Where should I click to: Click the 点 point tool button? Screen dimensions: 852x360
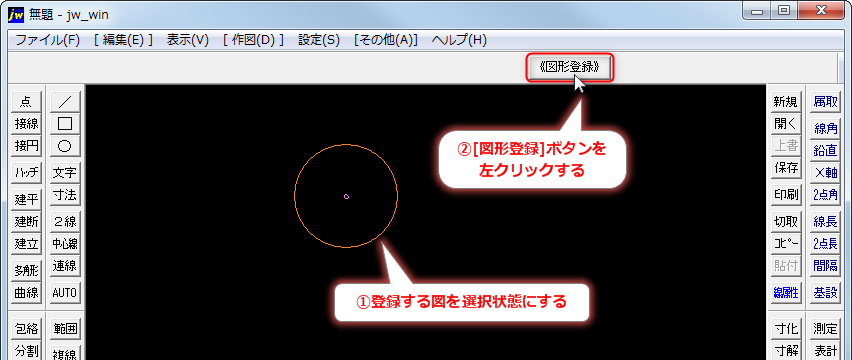[x=26, y=101]
